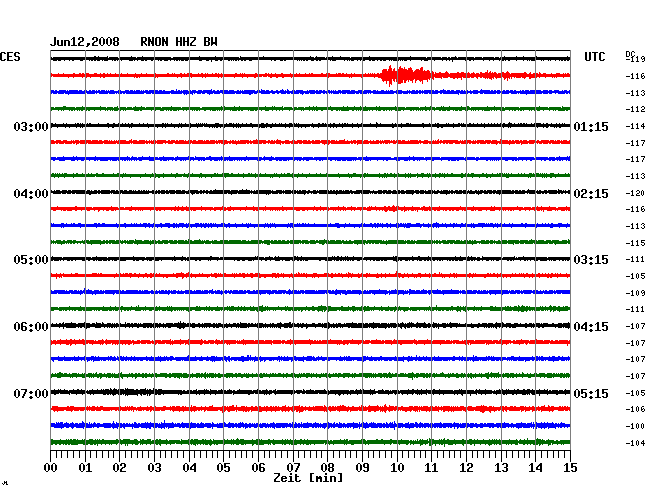650x494 pixels.
Task: Click minute 12 on the time axis
Action: 466,468
